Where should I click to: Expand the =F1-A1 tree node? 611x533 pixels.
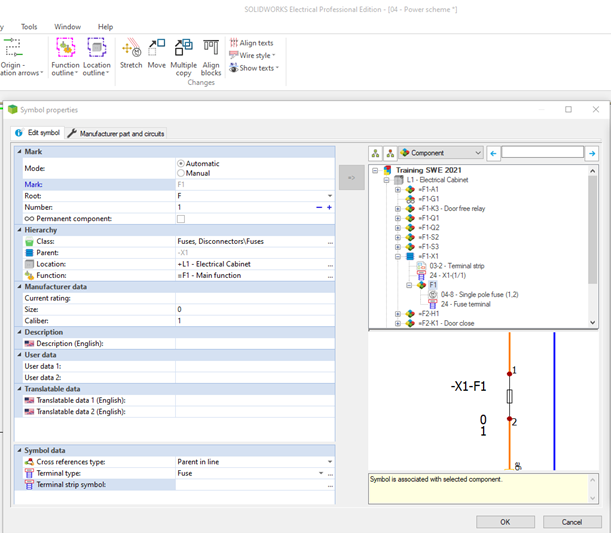[x=397, y=190]
